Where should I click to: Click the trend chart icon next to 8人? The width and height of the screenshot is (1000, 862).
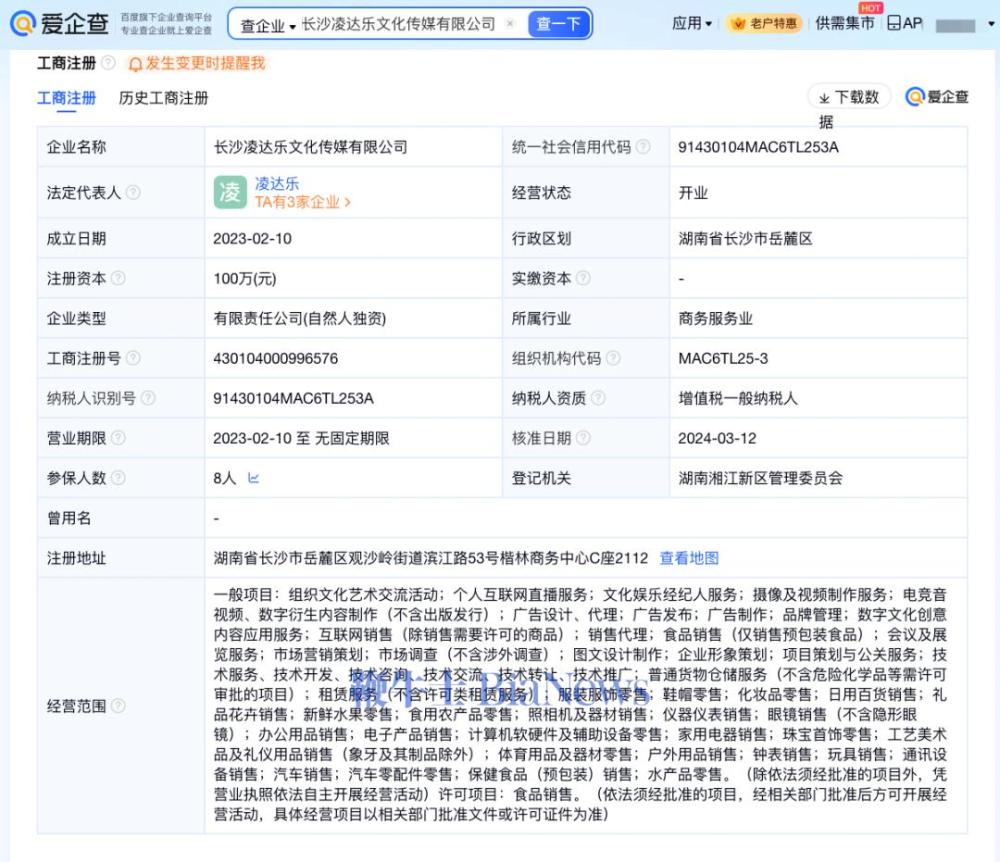point(254,478)
